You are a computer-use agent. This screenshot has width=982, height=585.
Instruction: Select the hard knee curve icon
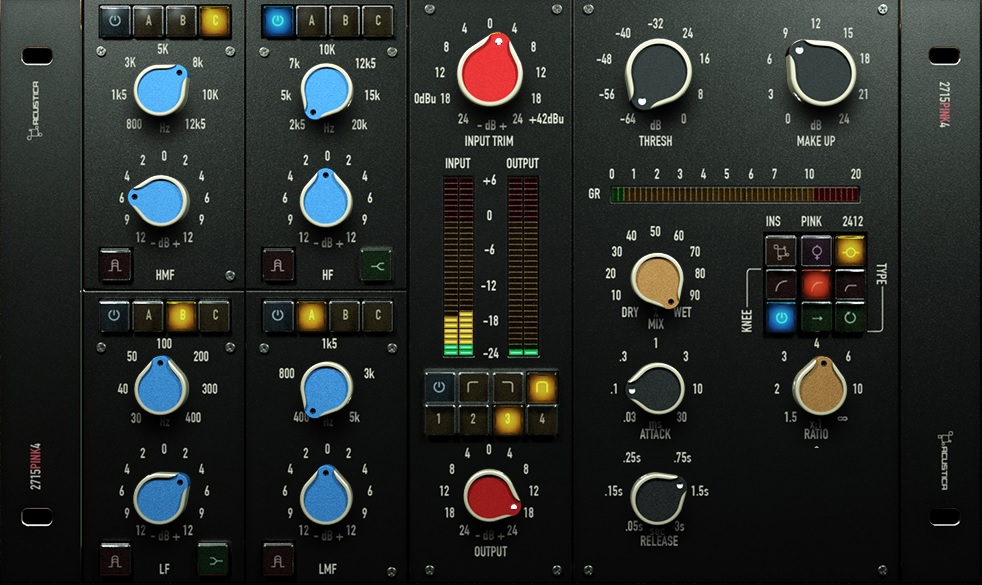[x=850, y=285]
